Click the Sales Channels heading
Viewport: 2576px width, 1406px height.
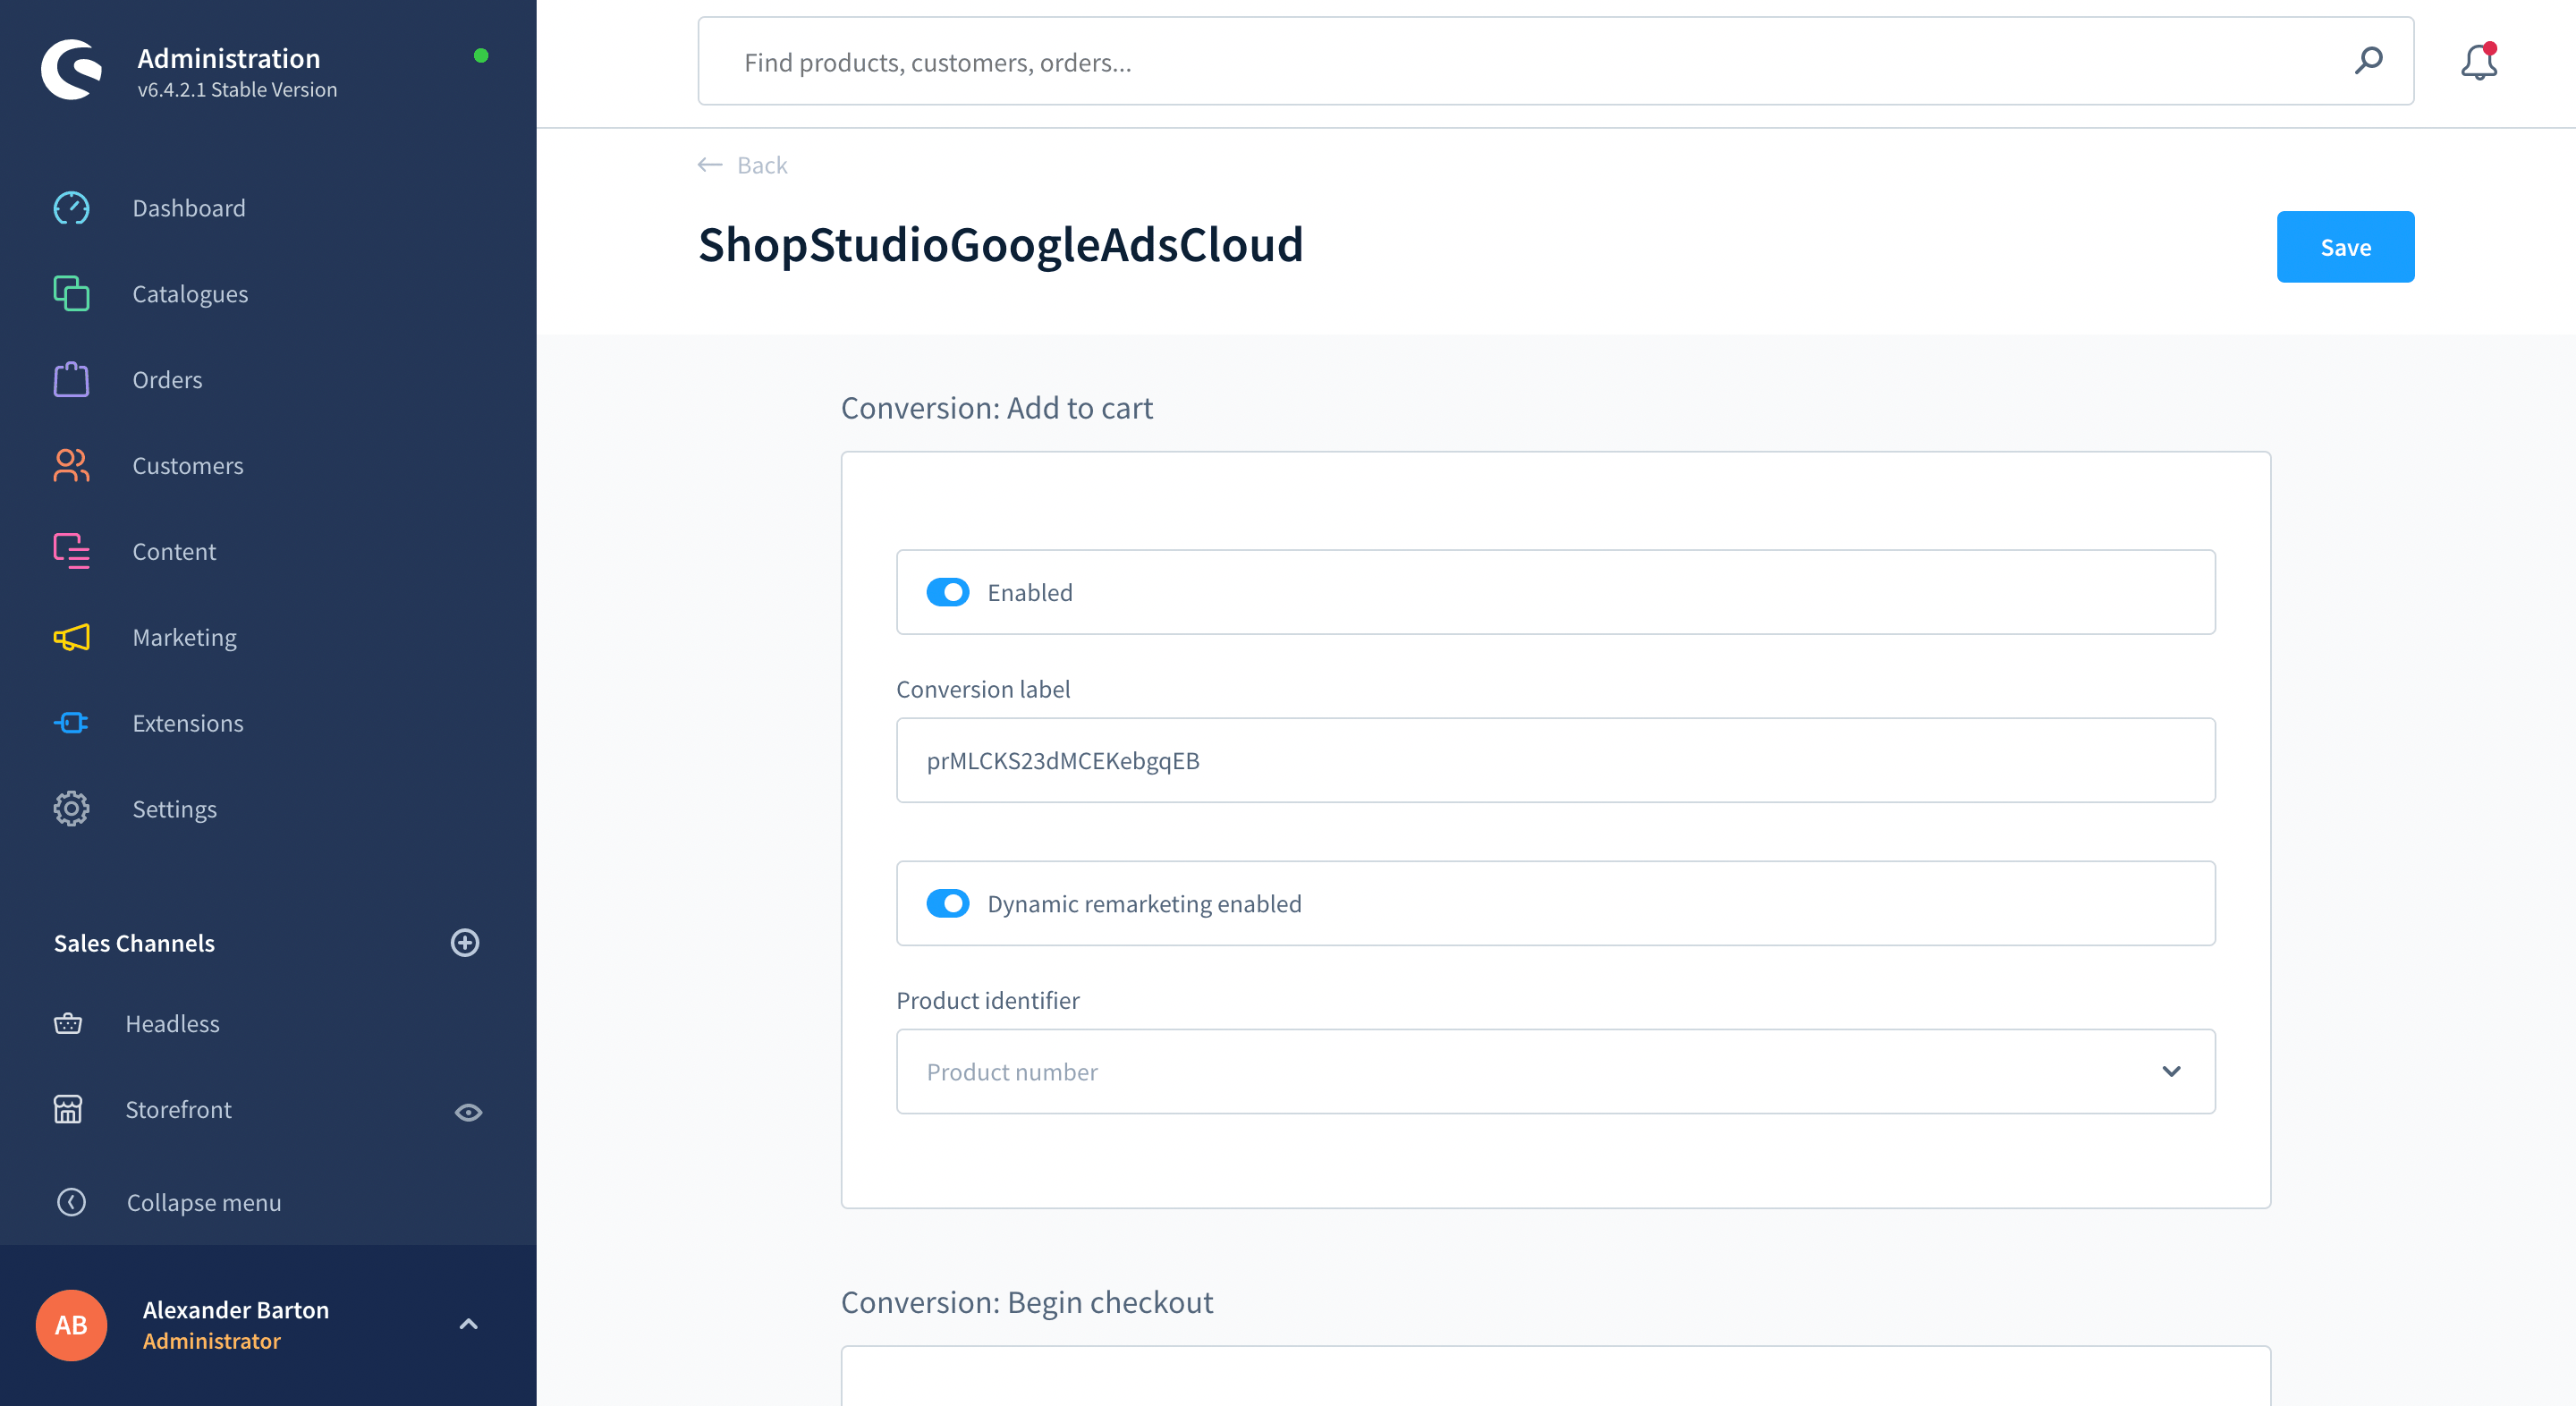pos(134,943)
